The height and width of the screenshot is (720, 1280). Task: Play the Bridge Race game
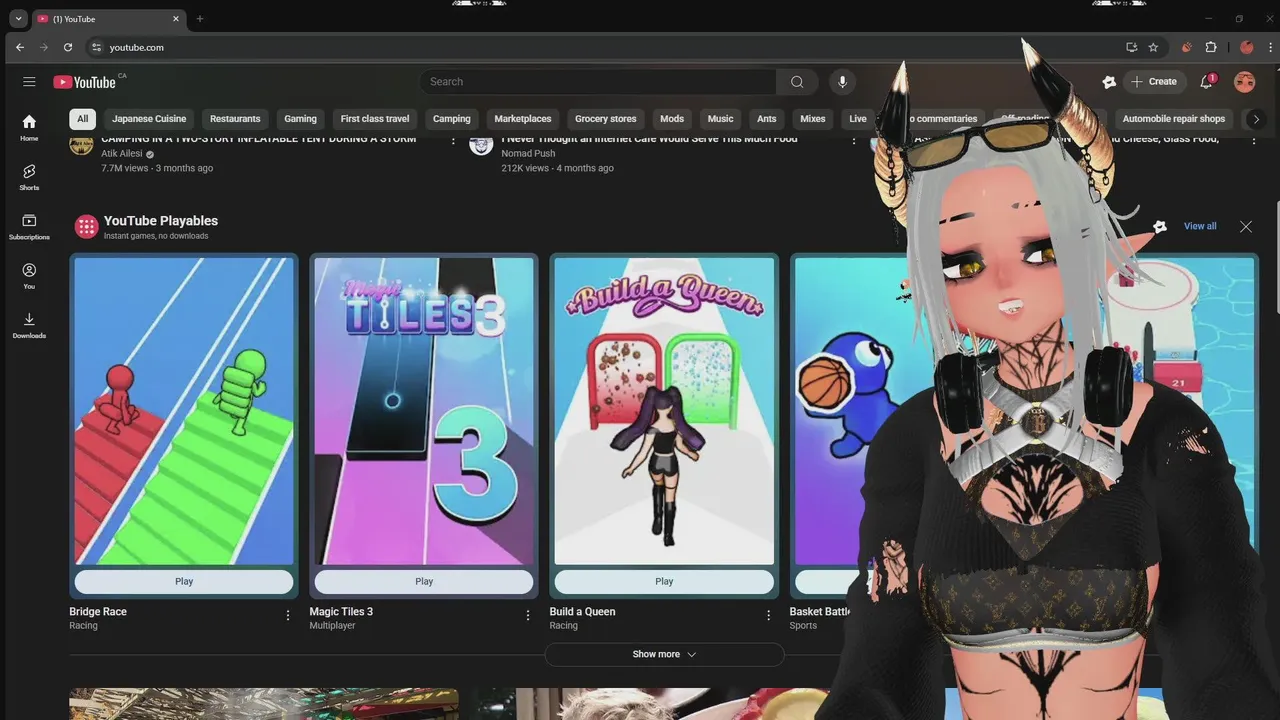184,581
